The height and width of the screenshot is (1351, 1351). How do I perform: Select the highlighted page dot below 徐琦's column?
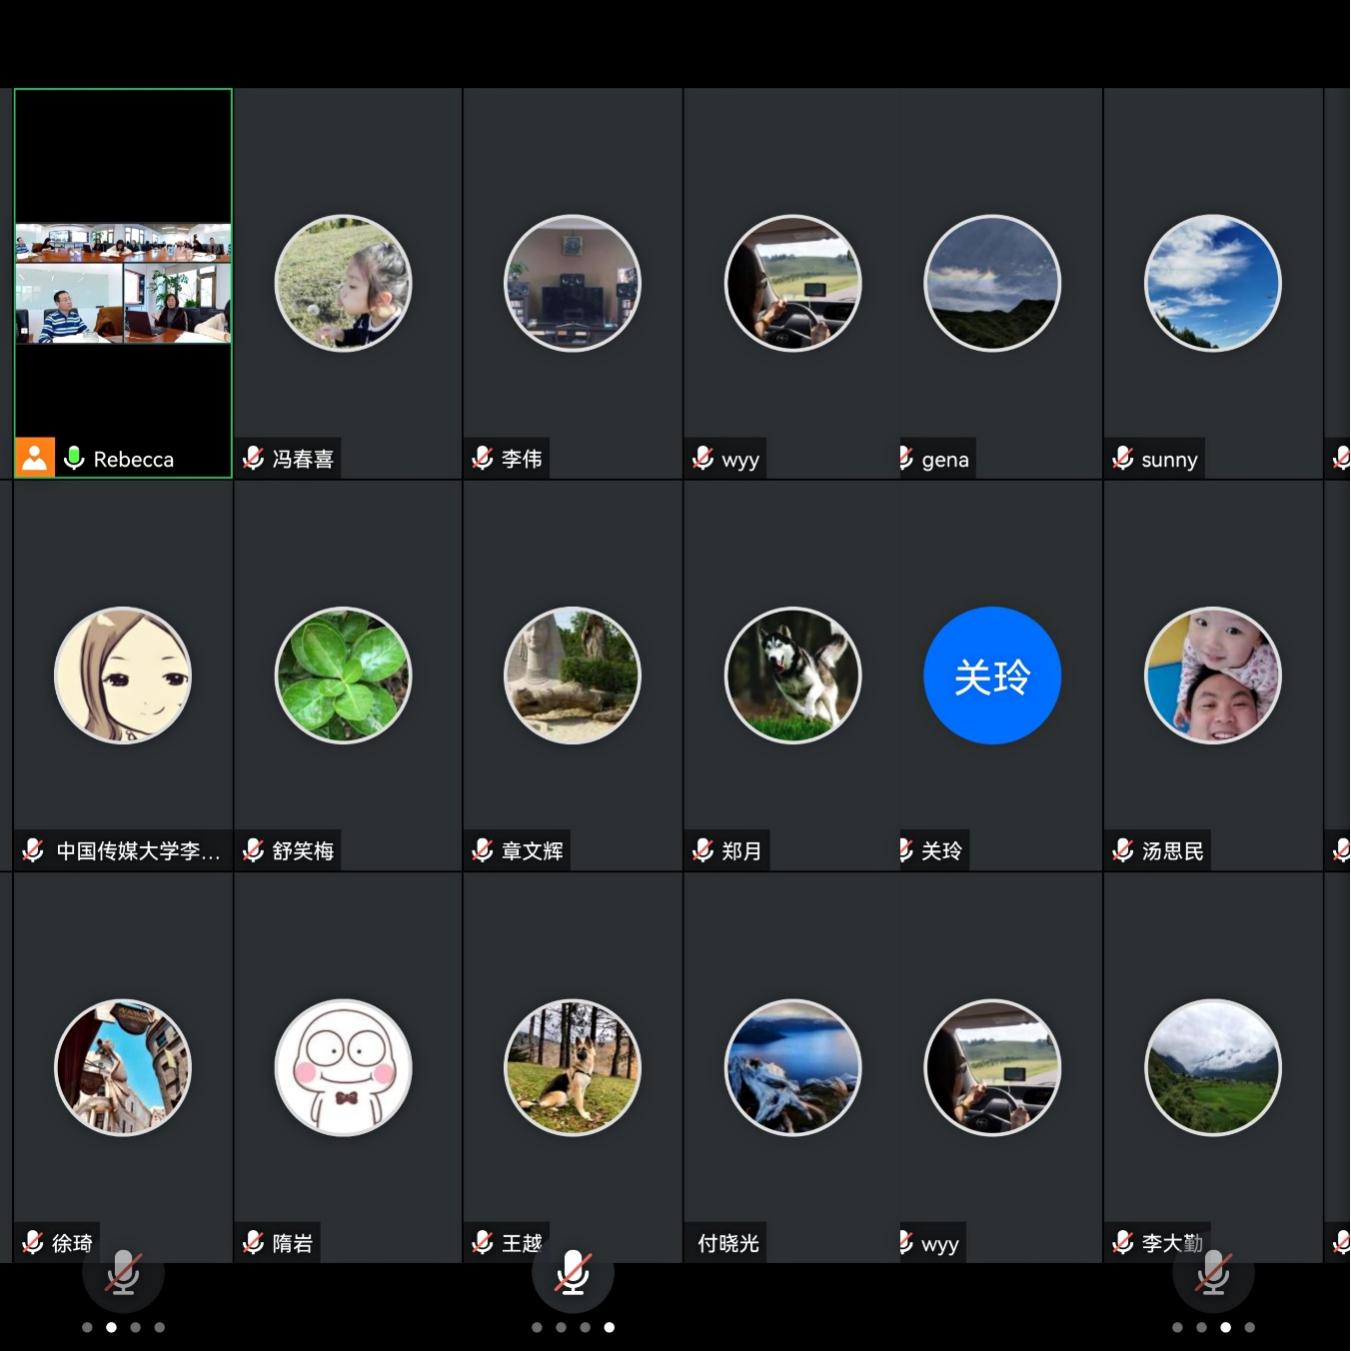(x=111, y=1327)
